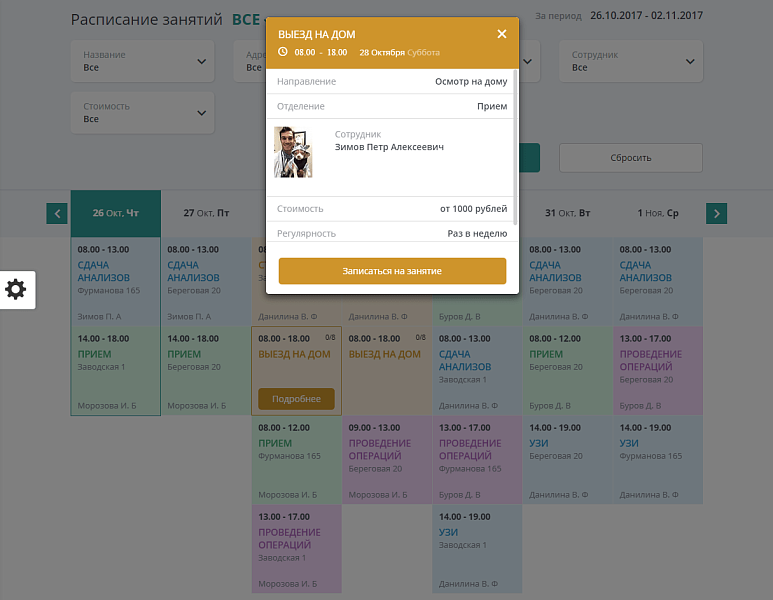The width and height of the screenshot is (773, 600).
Task: Go to previous week with left arrow
Action: click(57, 213)
